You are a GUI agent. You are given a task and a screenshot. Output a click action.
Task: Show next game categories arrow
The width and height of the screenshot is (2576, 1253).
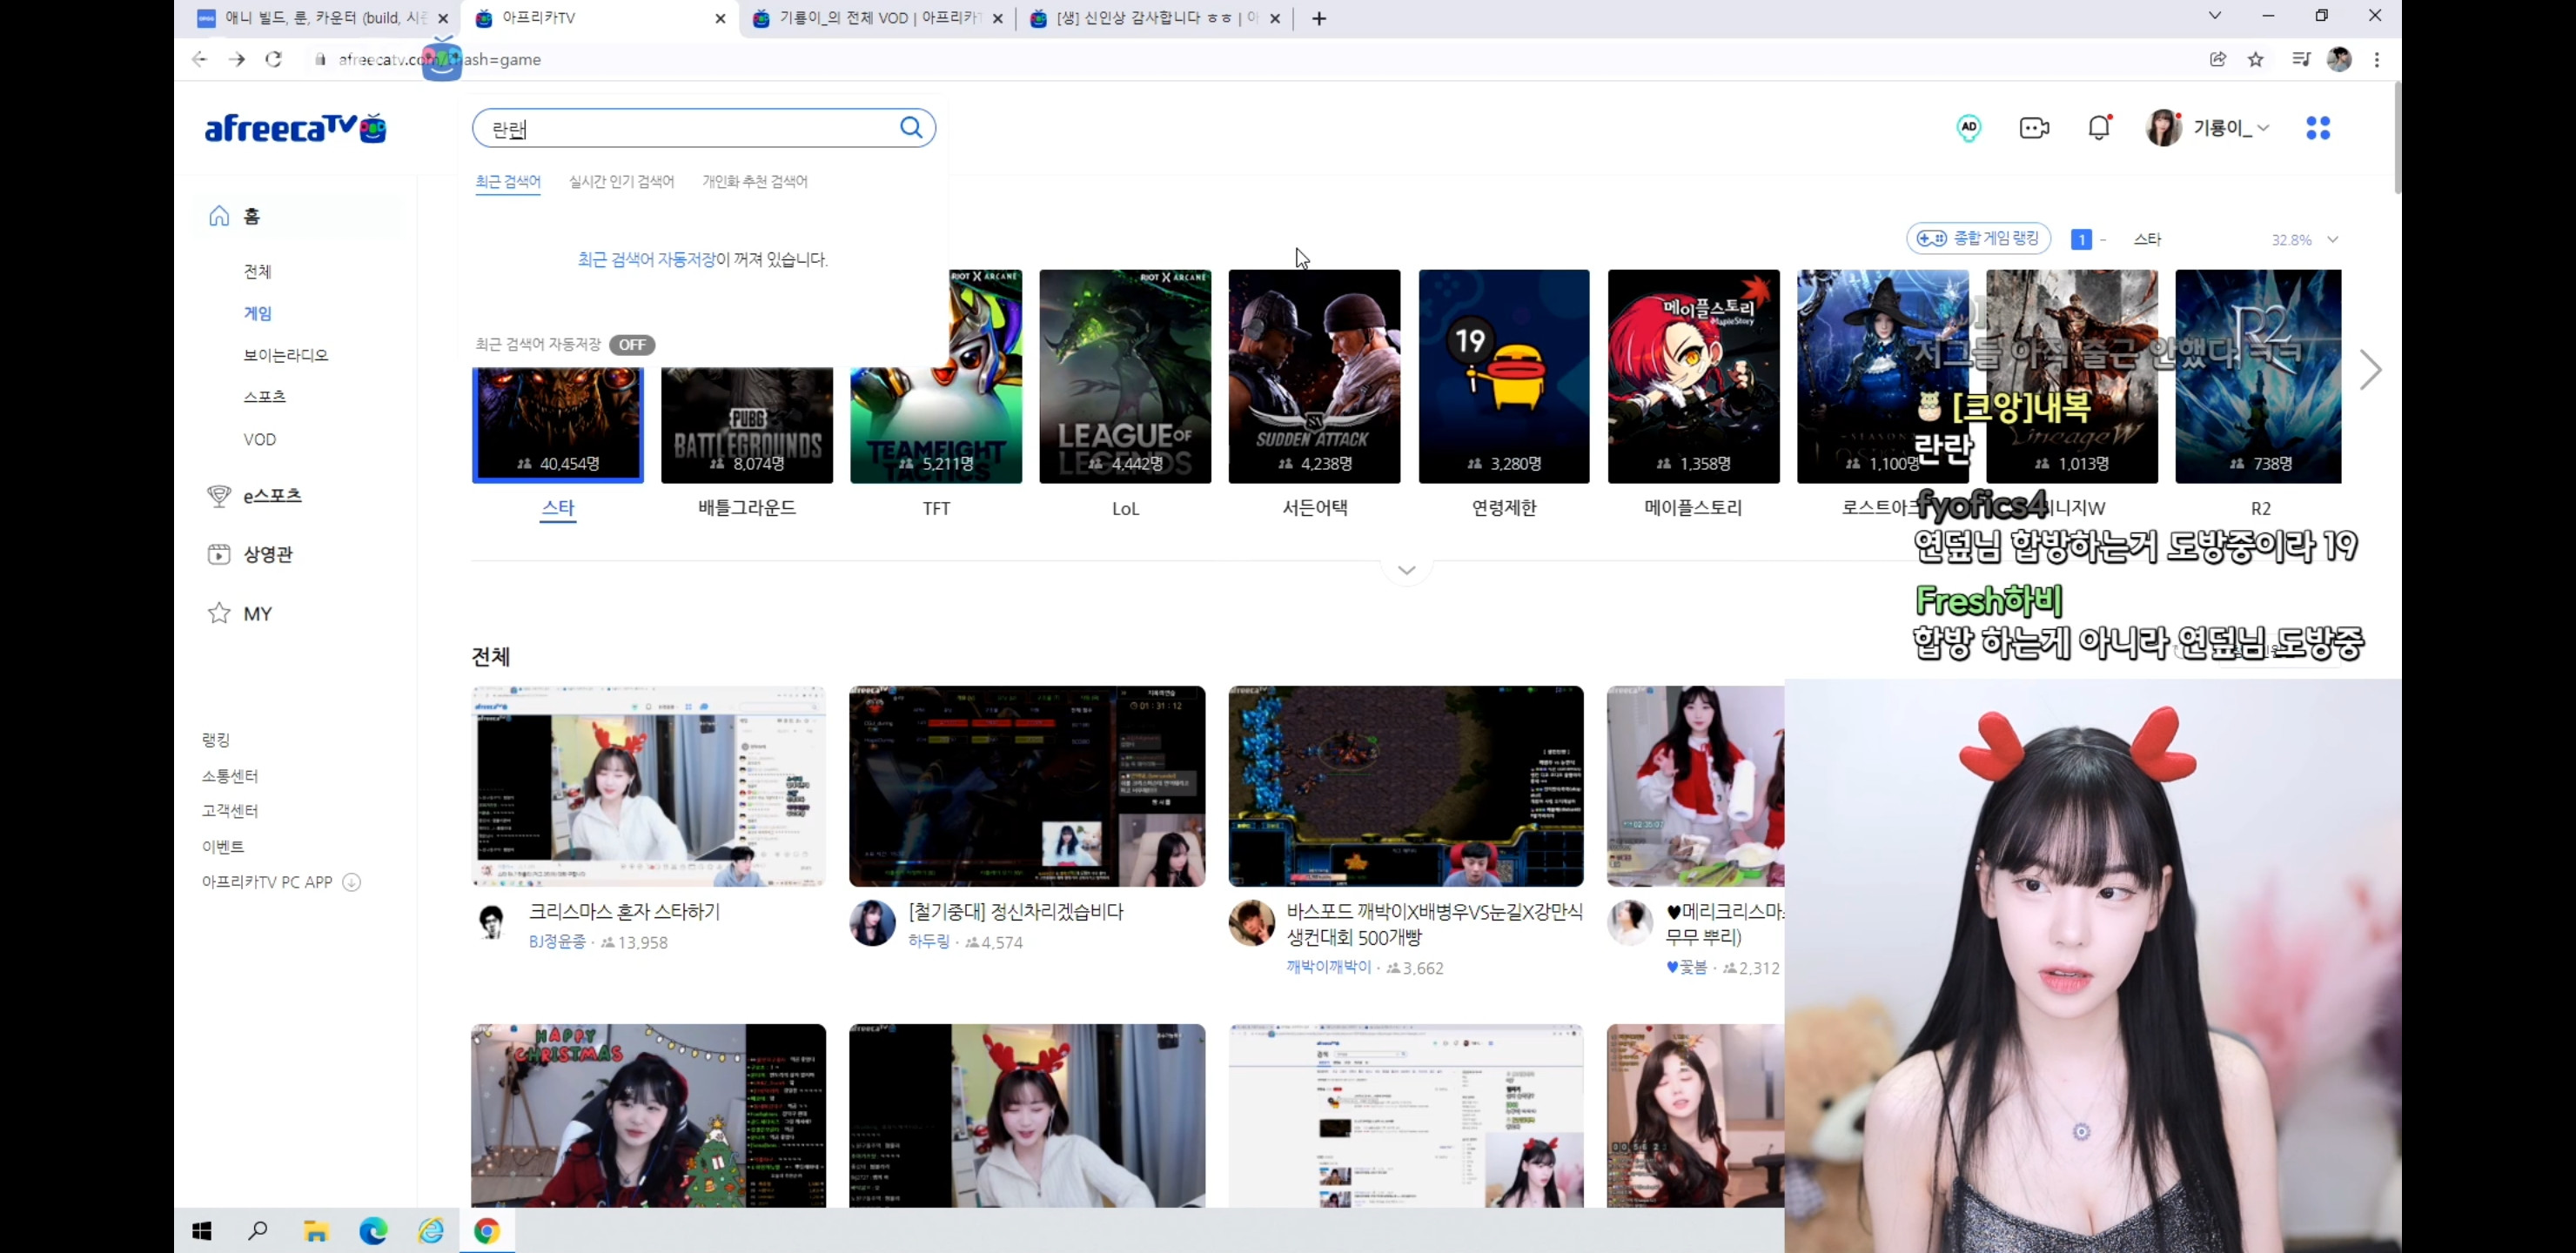(2369, 370)
